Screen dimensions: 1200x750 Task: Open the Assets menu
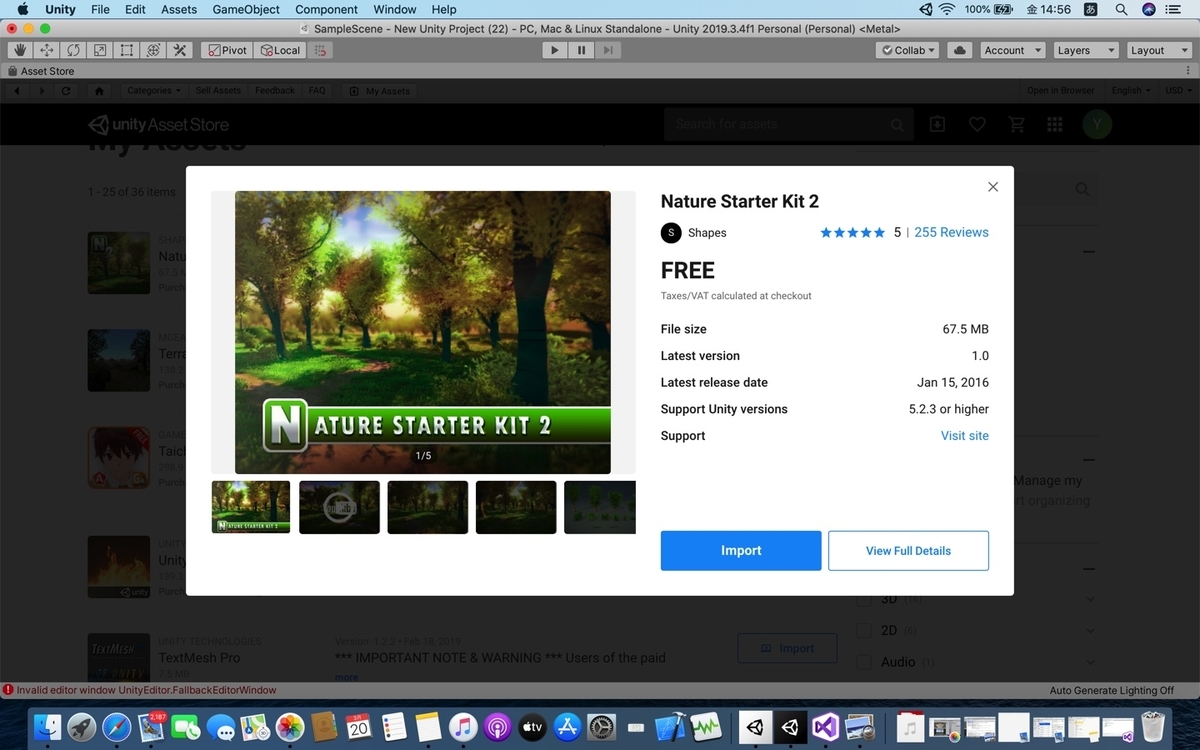click(179, 9)
